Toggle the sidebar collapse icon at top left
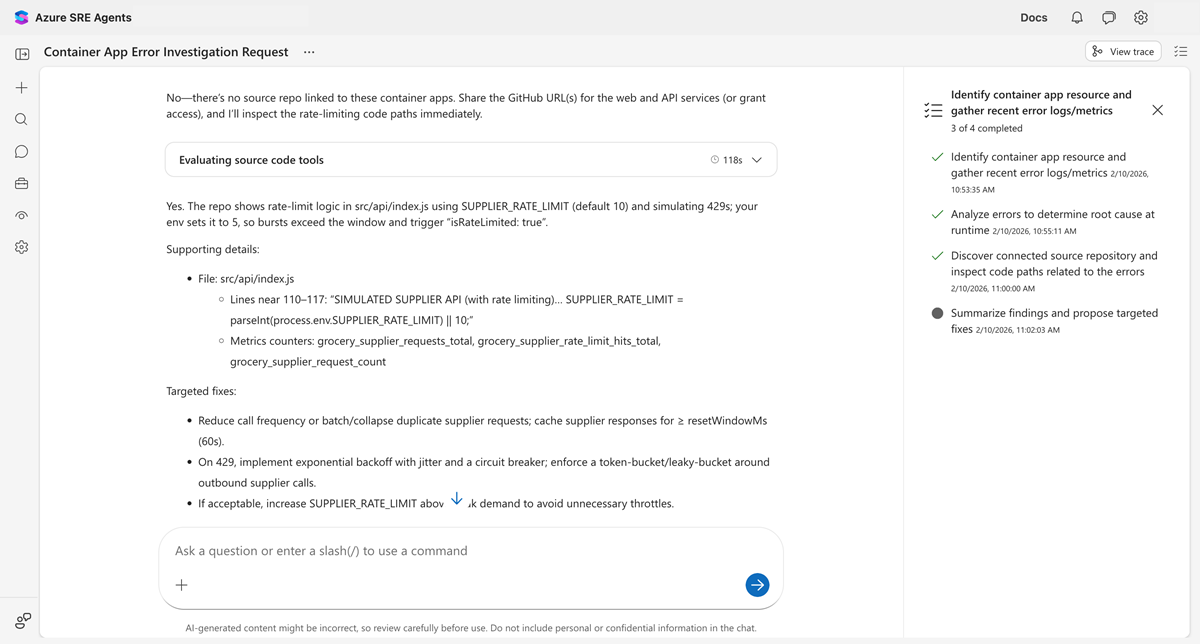The width and height of the screenshot is (1200, 644). 22,53
